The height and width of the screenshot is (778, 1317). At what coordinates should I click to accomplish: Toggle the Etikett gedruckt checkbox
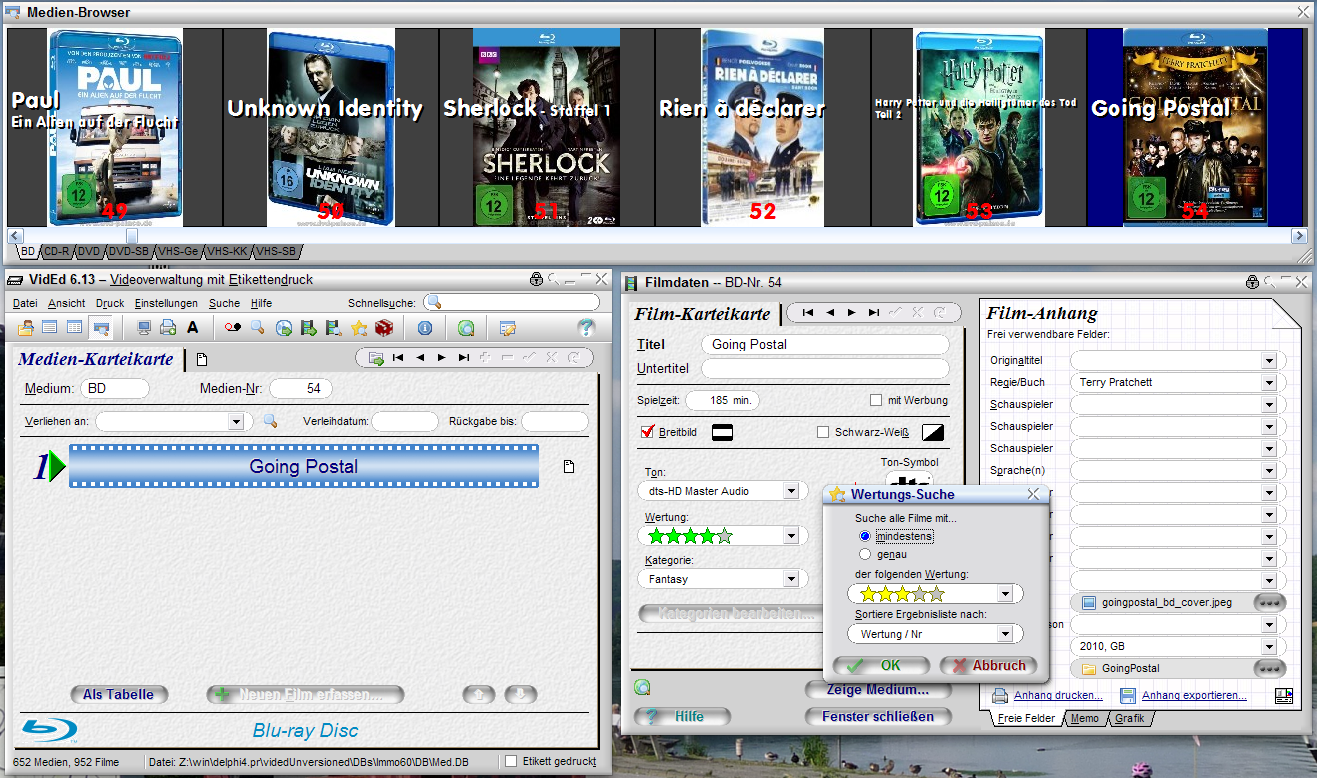(x=512, y=762)
